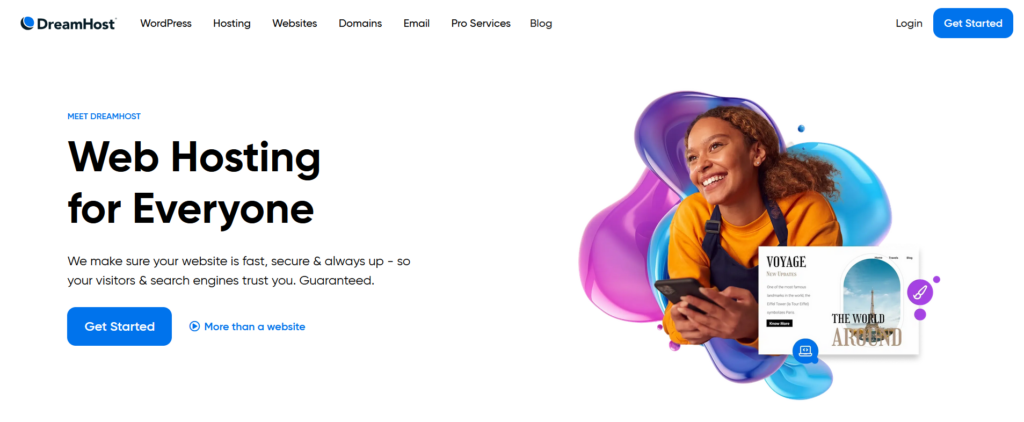1024x422 pixels.
Task: Open the WordPress menu
Action: tap(166, 24)
